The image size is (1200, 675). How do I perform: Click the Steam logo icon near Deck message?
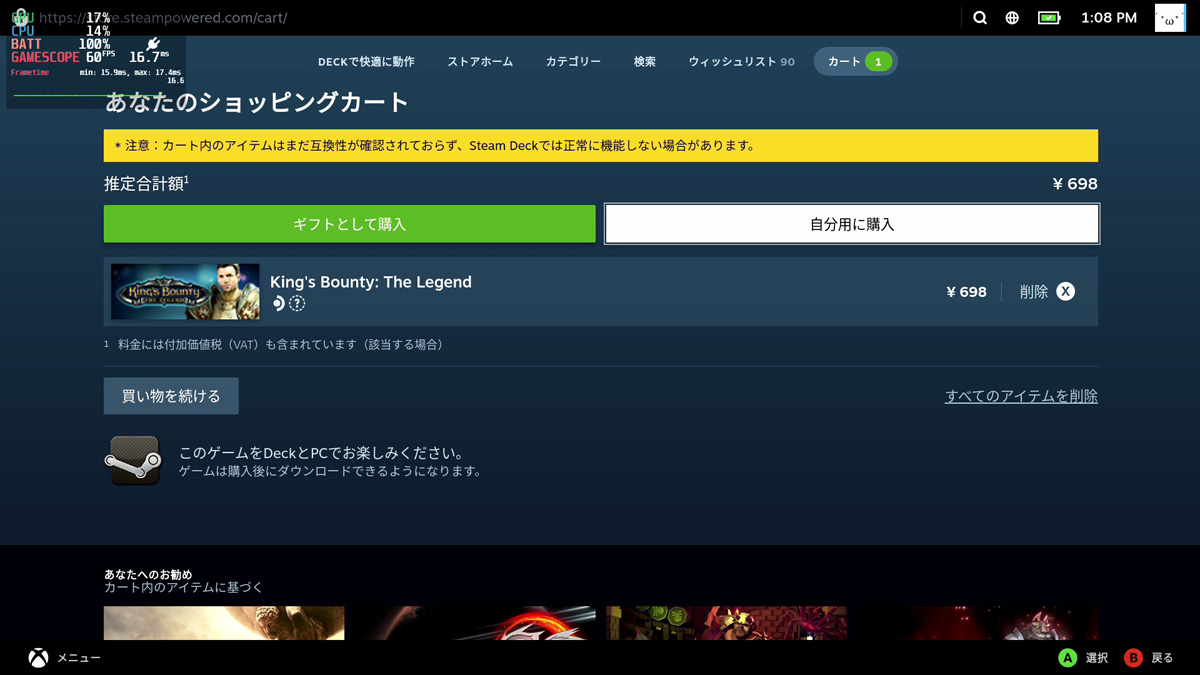(134, 461)
